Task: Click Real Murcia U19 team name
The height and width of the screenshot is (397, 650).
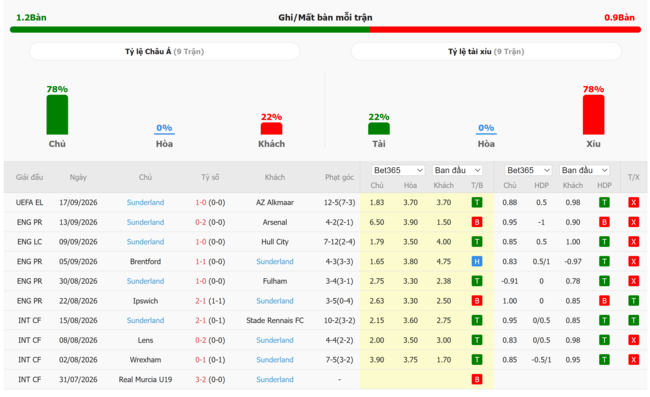Action: (145, 380)
